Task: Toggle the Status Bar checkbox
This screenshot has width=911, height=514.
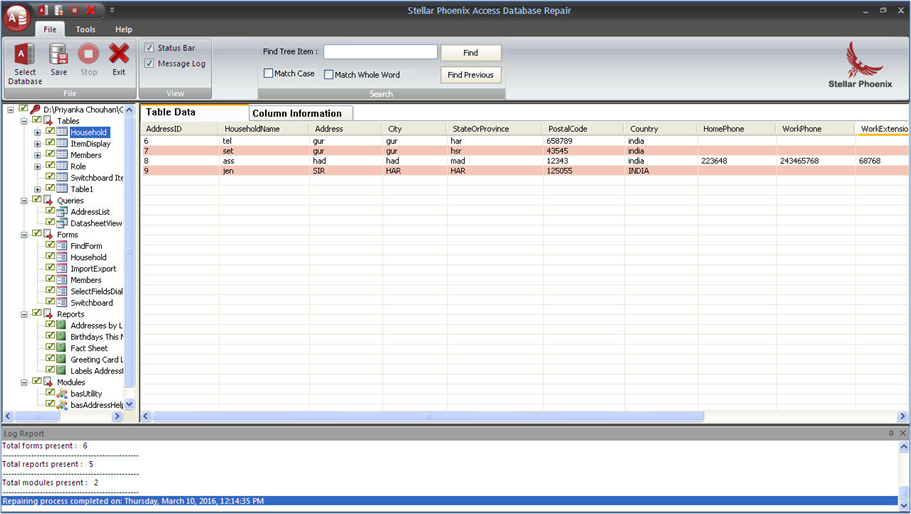Action: pos(149,48)
